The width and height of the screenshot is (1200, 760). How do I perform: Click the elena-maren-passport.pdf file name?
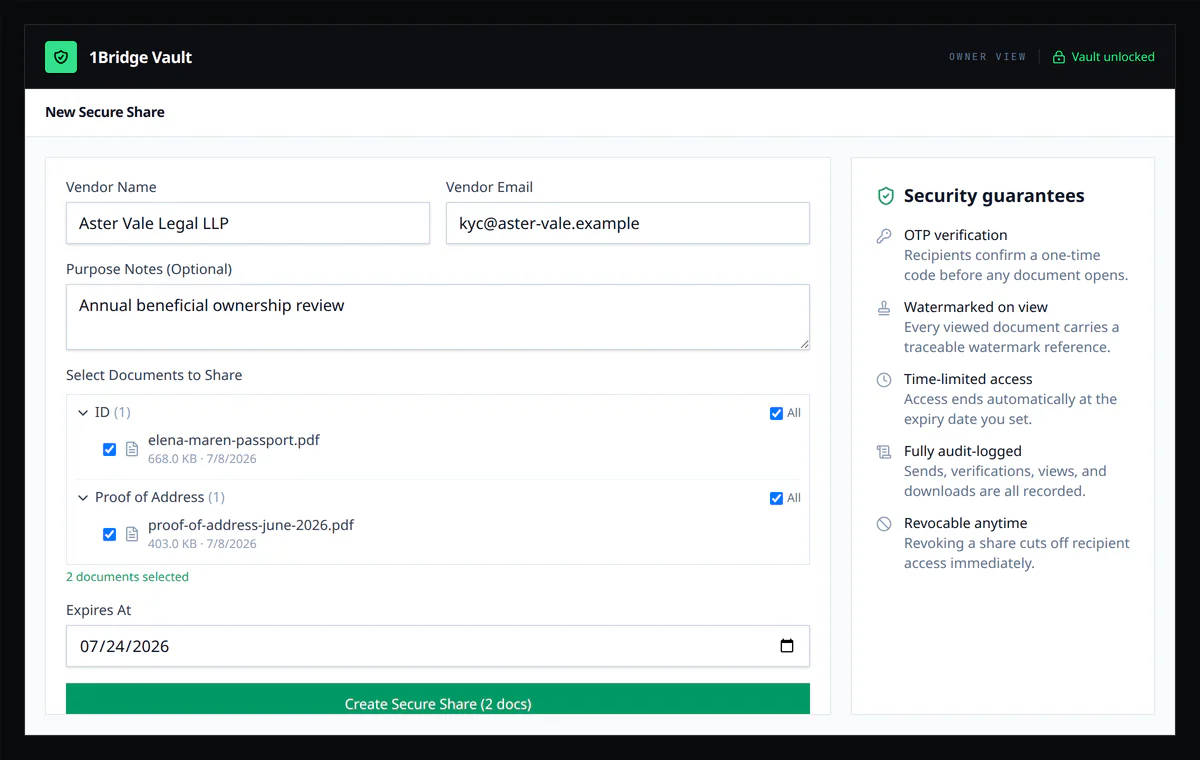pos(234,440)
